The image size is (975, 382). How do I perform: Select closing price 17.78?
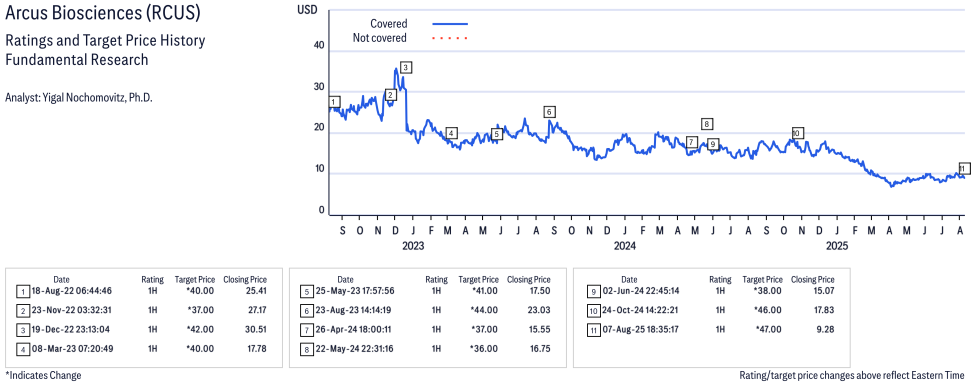pos(256,348)
